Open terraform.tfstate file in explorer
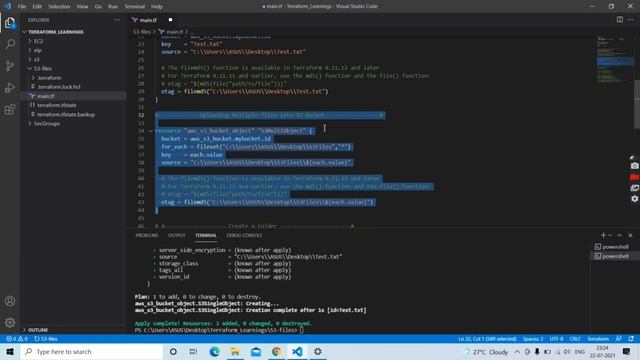Viewport: 640px width, 360px height. pyautogui.click(x=56, y=105)
